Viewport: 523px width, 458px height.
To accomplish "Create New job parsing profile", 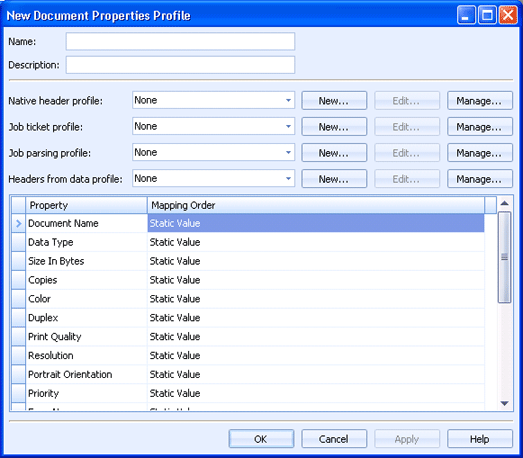I will tap(334, 153).
